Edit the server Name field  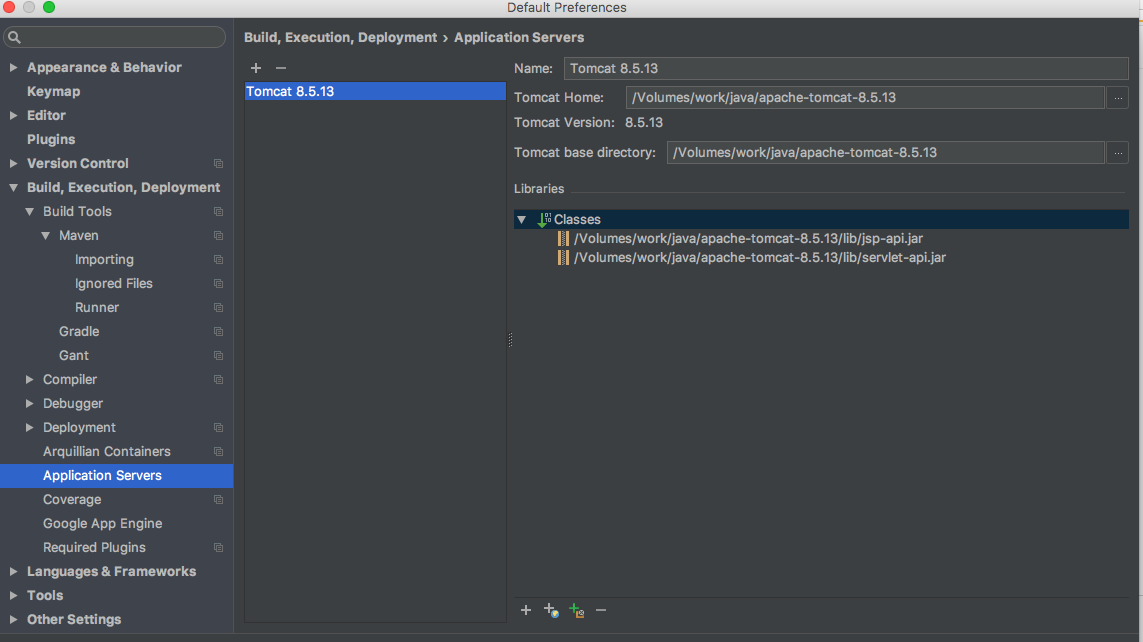(x=846, y=68)
